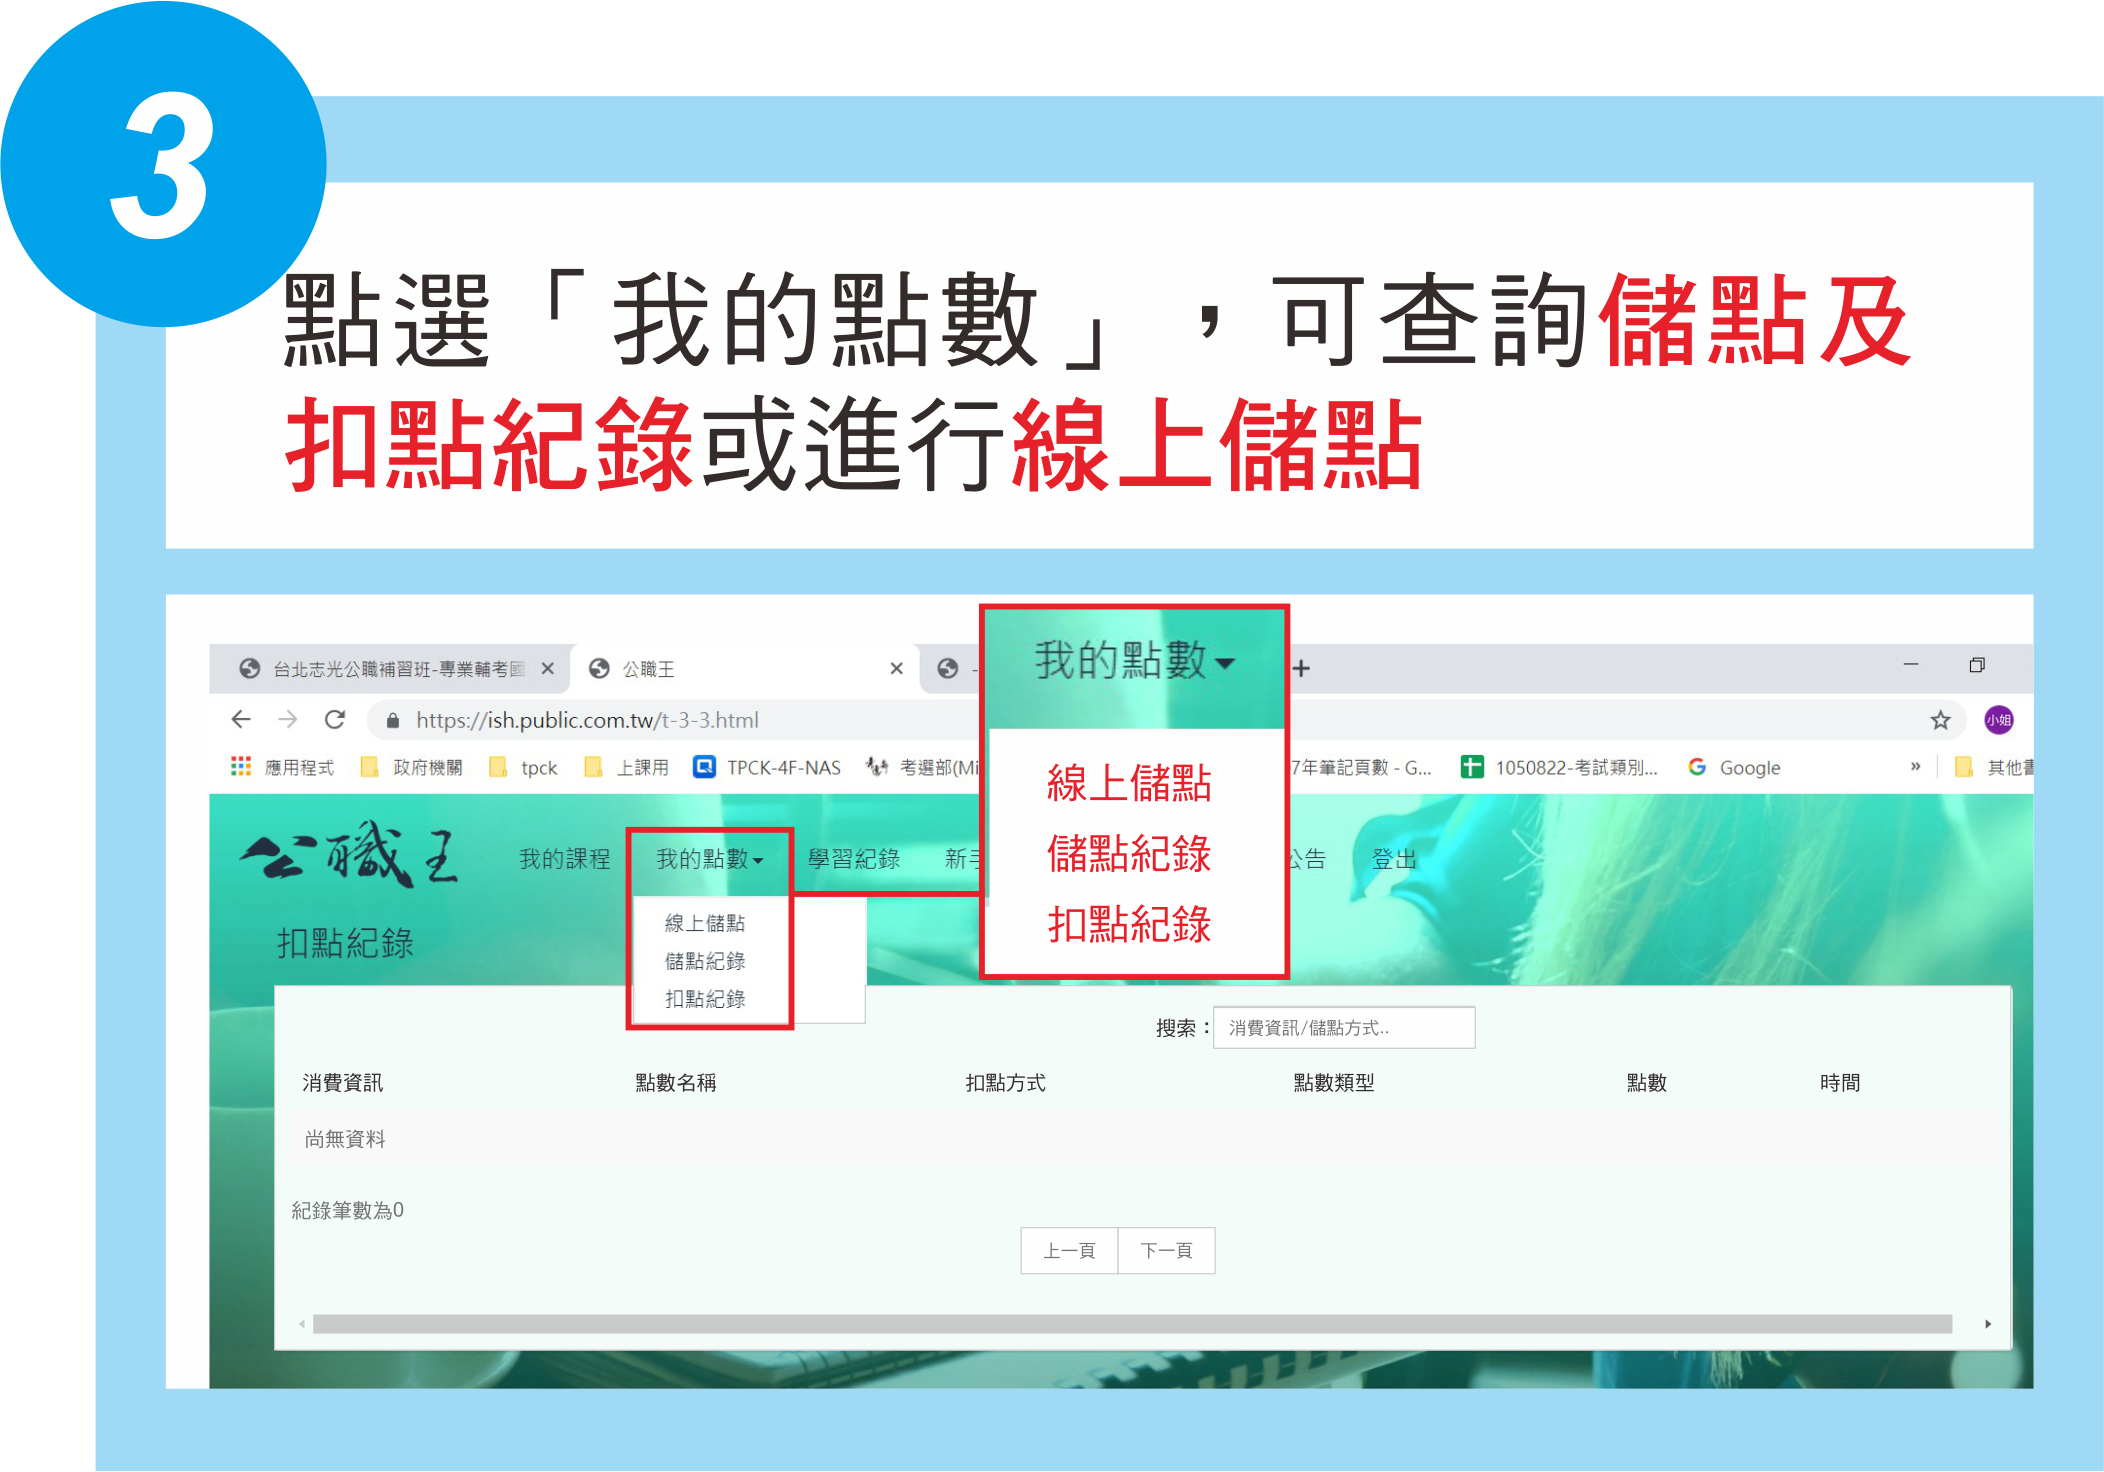Click the 扣點方式 column header

click(x=1005, y=1083)
